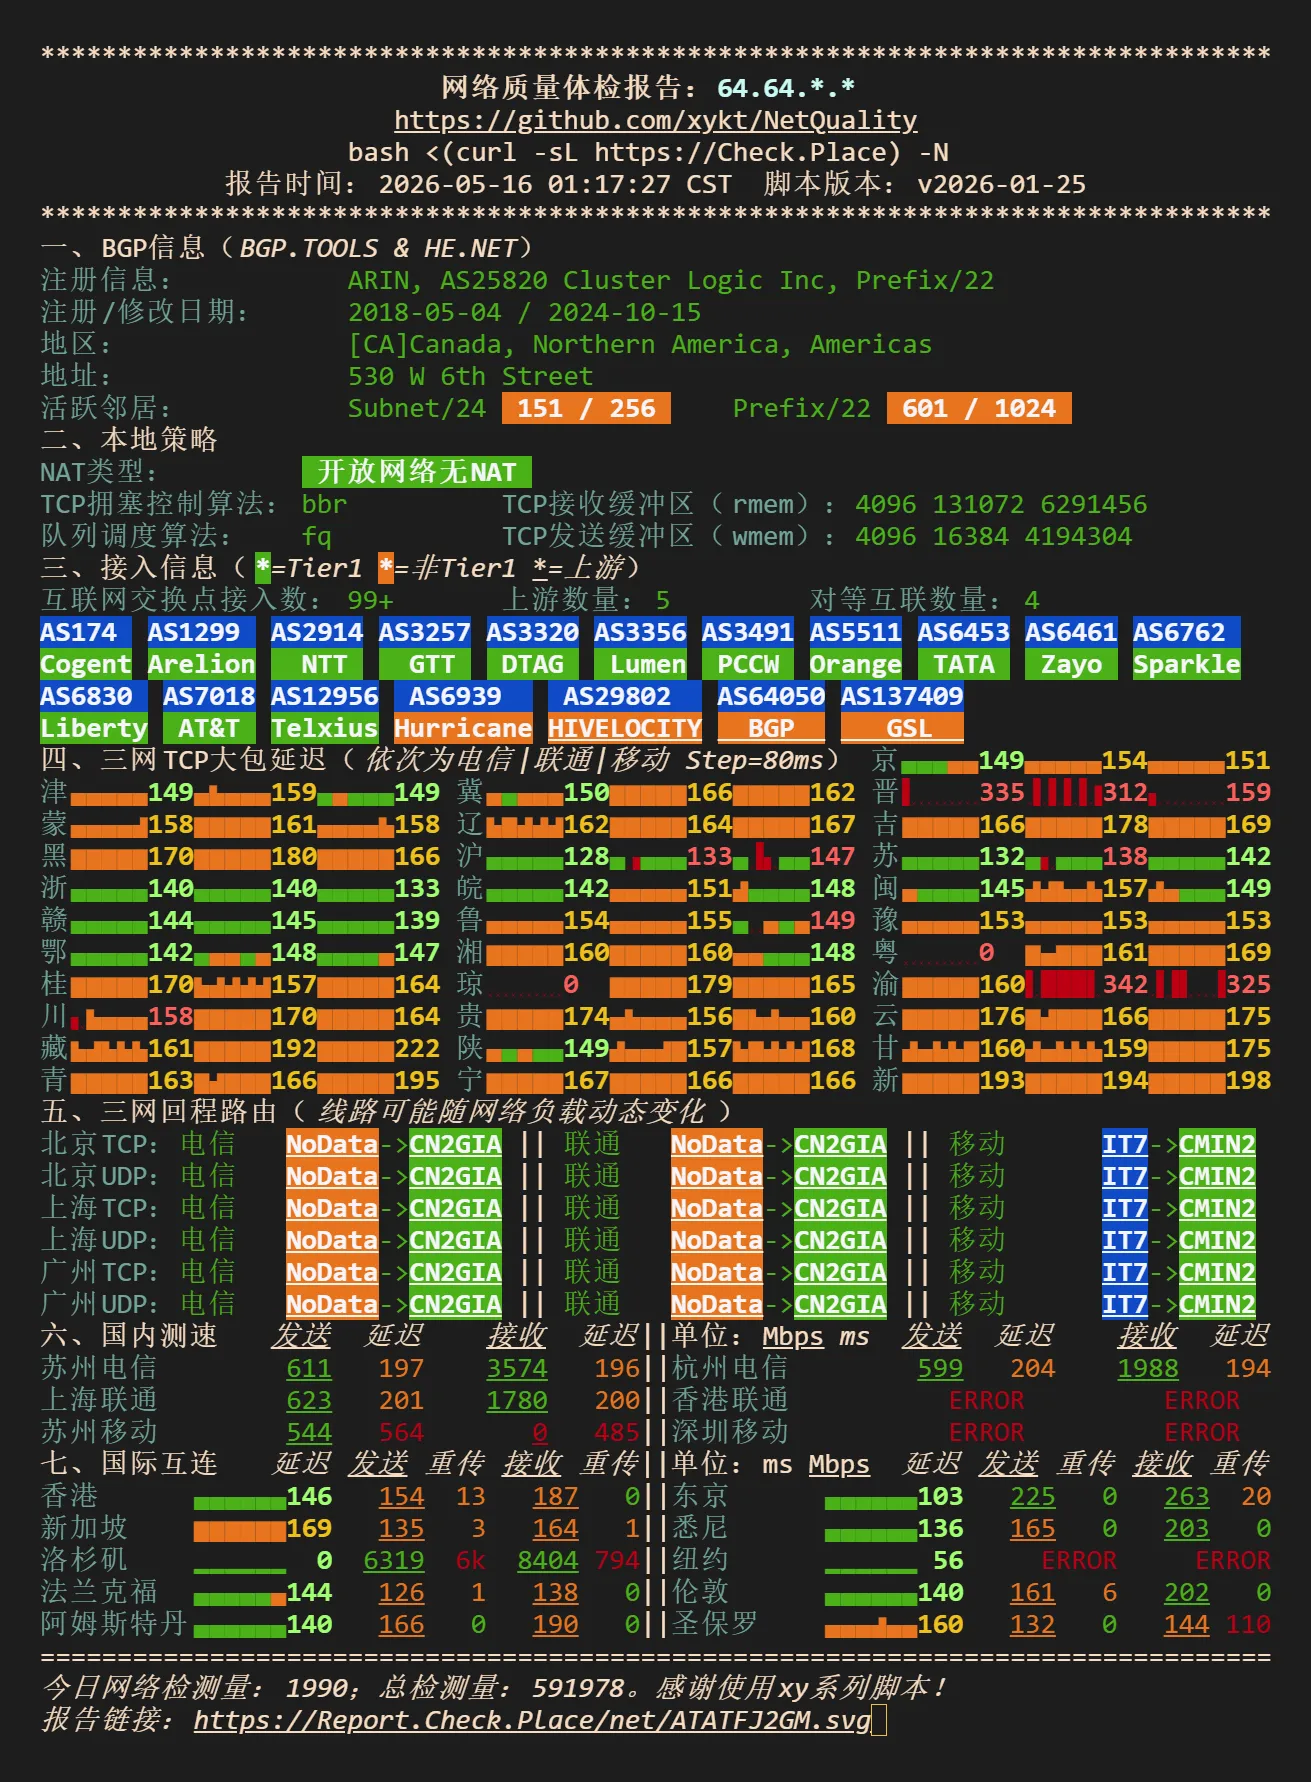Click the DTAG provider tag
Image resolution: width=1311 pixels, height=1782 pixels.
(x=532, y=664)
